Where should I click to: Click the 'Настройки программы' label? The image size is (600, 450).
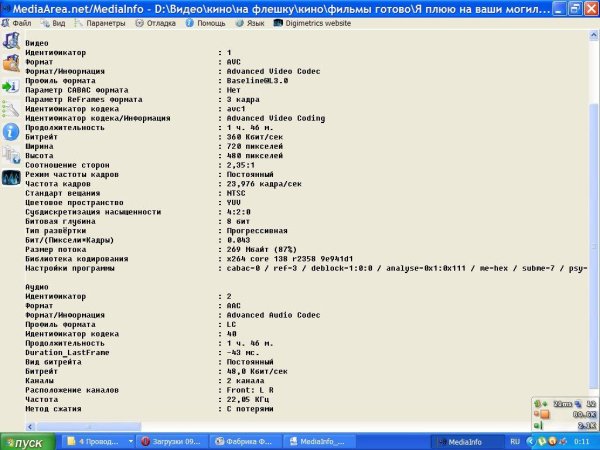(x=70, y=268)
